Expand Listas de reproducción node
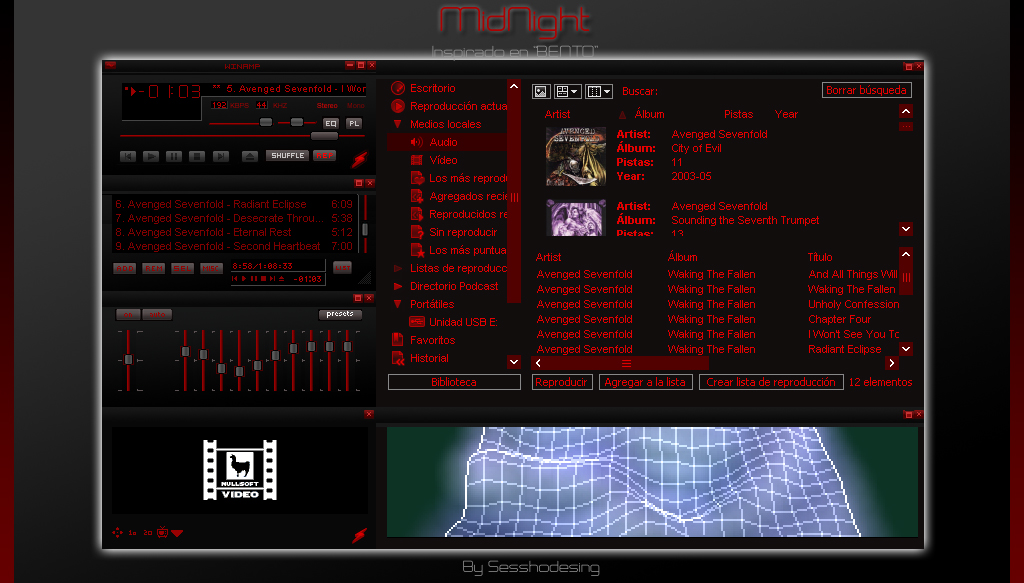The image size is (1024, 583). coord(397,268)
